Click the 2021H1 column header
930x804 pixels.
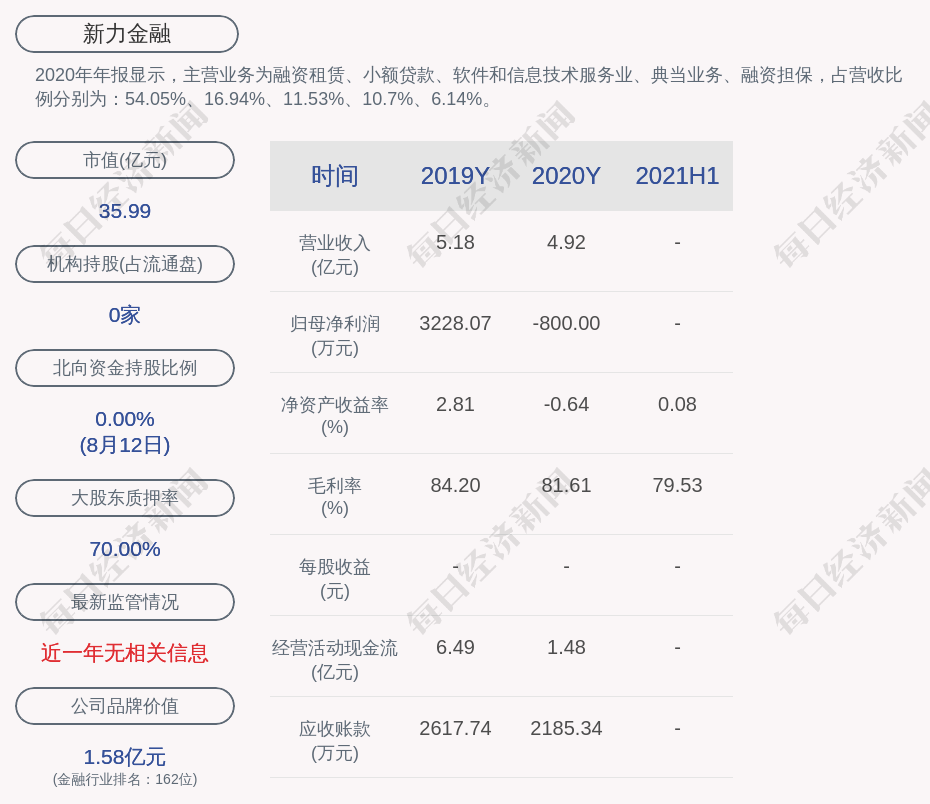(x=677, y=176)
